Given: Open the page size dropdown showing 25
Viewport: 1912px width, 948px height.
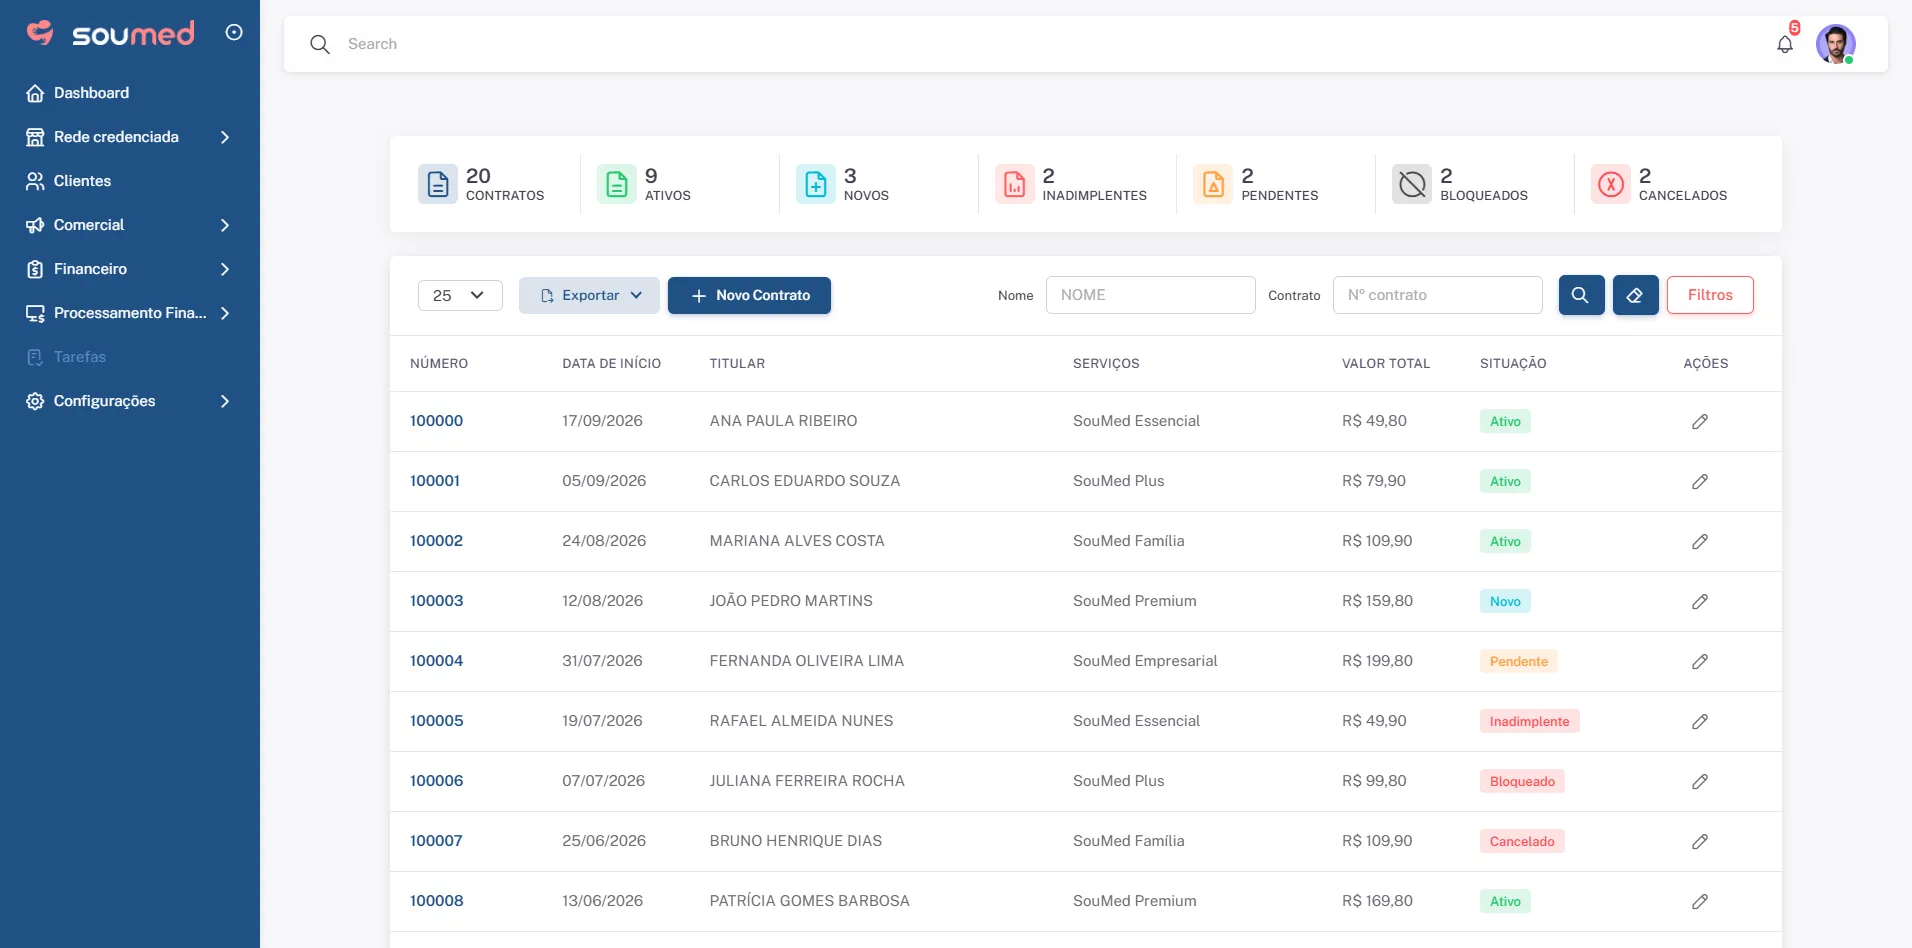Looking at the screenshot, I should click(x=460, y=295).
